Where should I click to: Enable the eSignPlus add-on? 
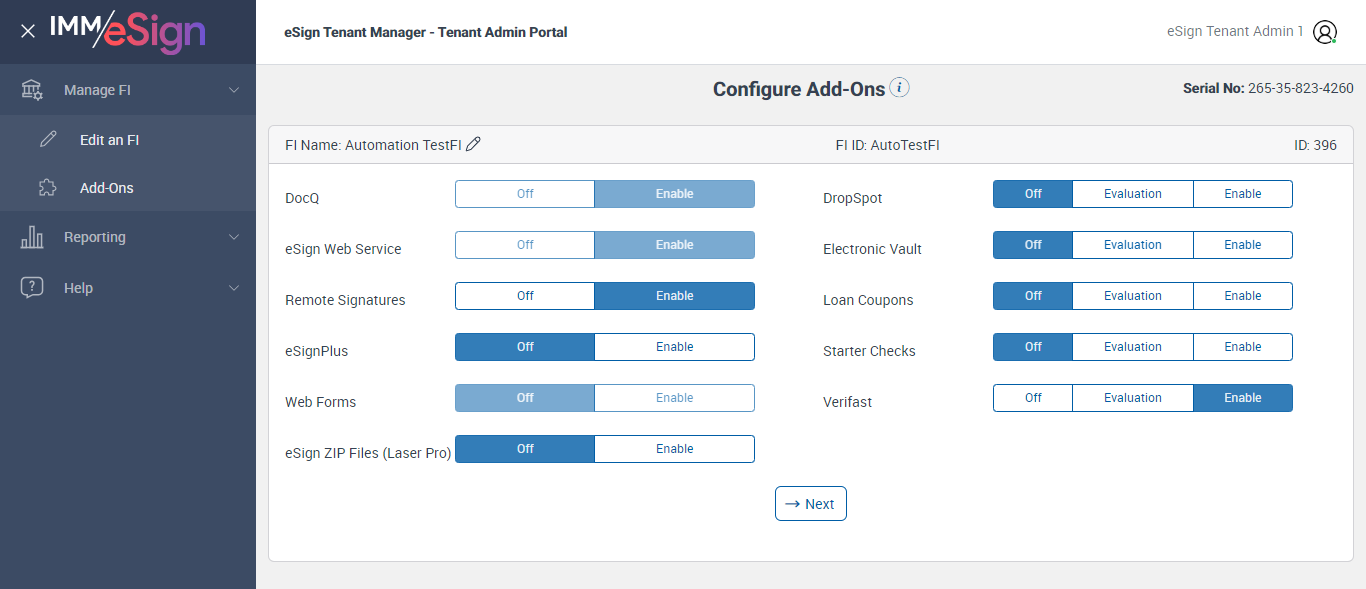[674, 347]
